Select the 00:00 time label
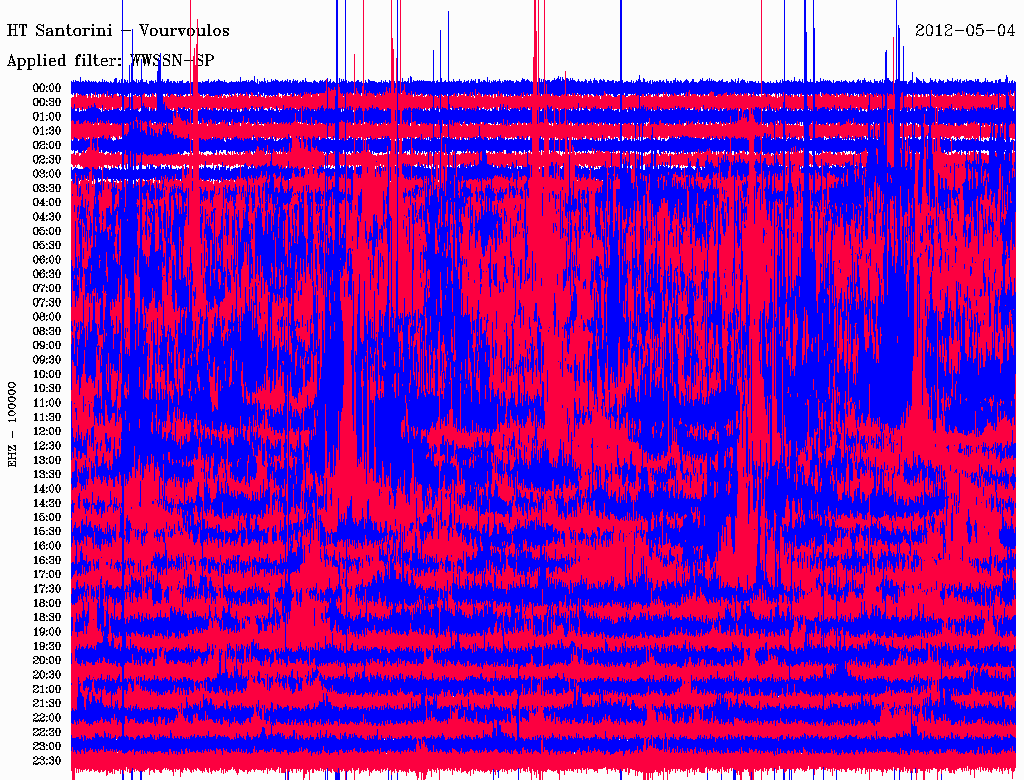This screenshot has width=1024, height=780. point(47,88)
